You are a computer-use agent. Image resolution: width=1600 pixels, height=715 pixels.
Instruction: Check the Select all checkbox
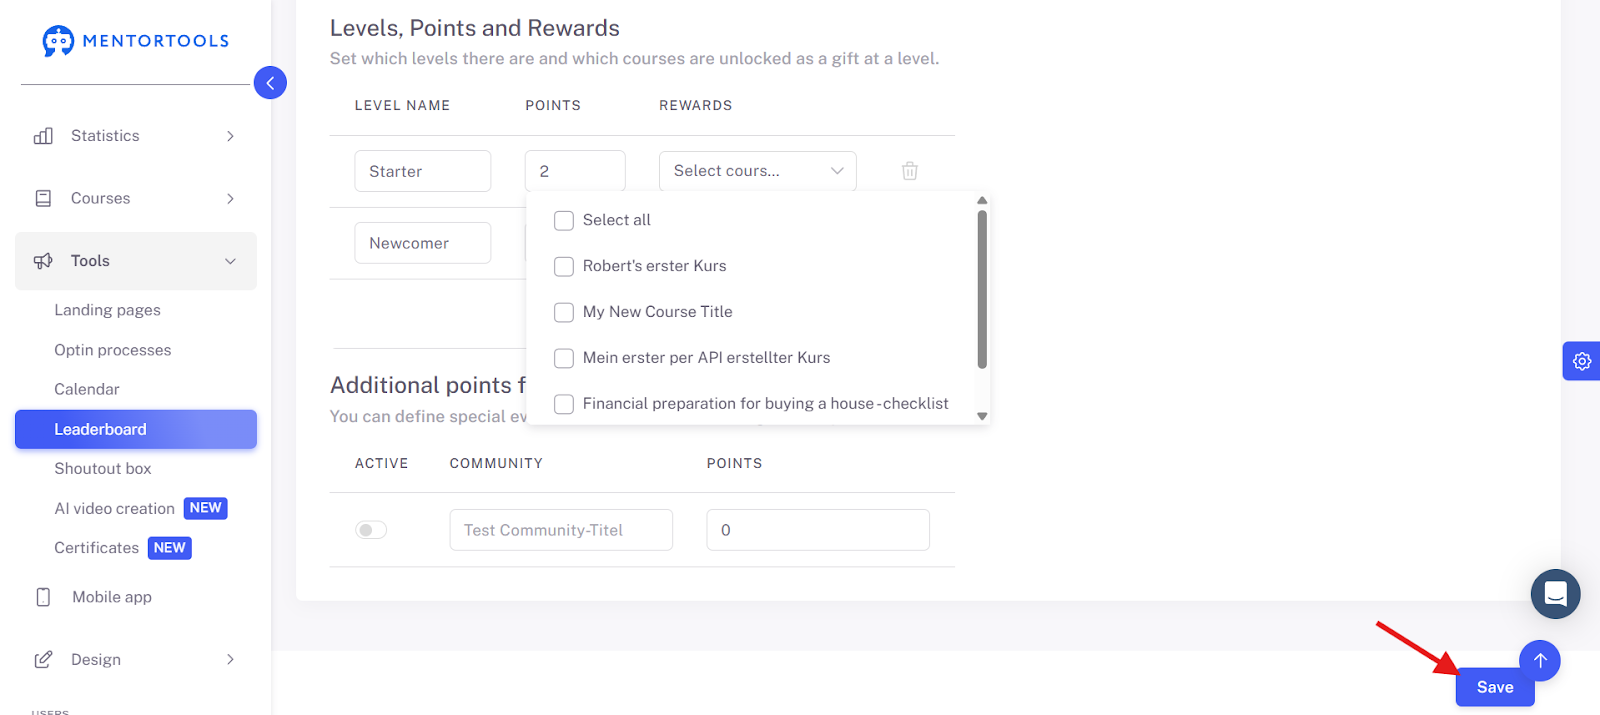coord(564,220)
